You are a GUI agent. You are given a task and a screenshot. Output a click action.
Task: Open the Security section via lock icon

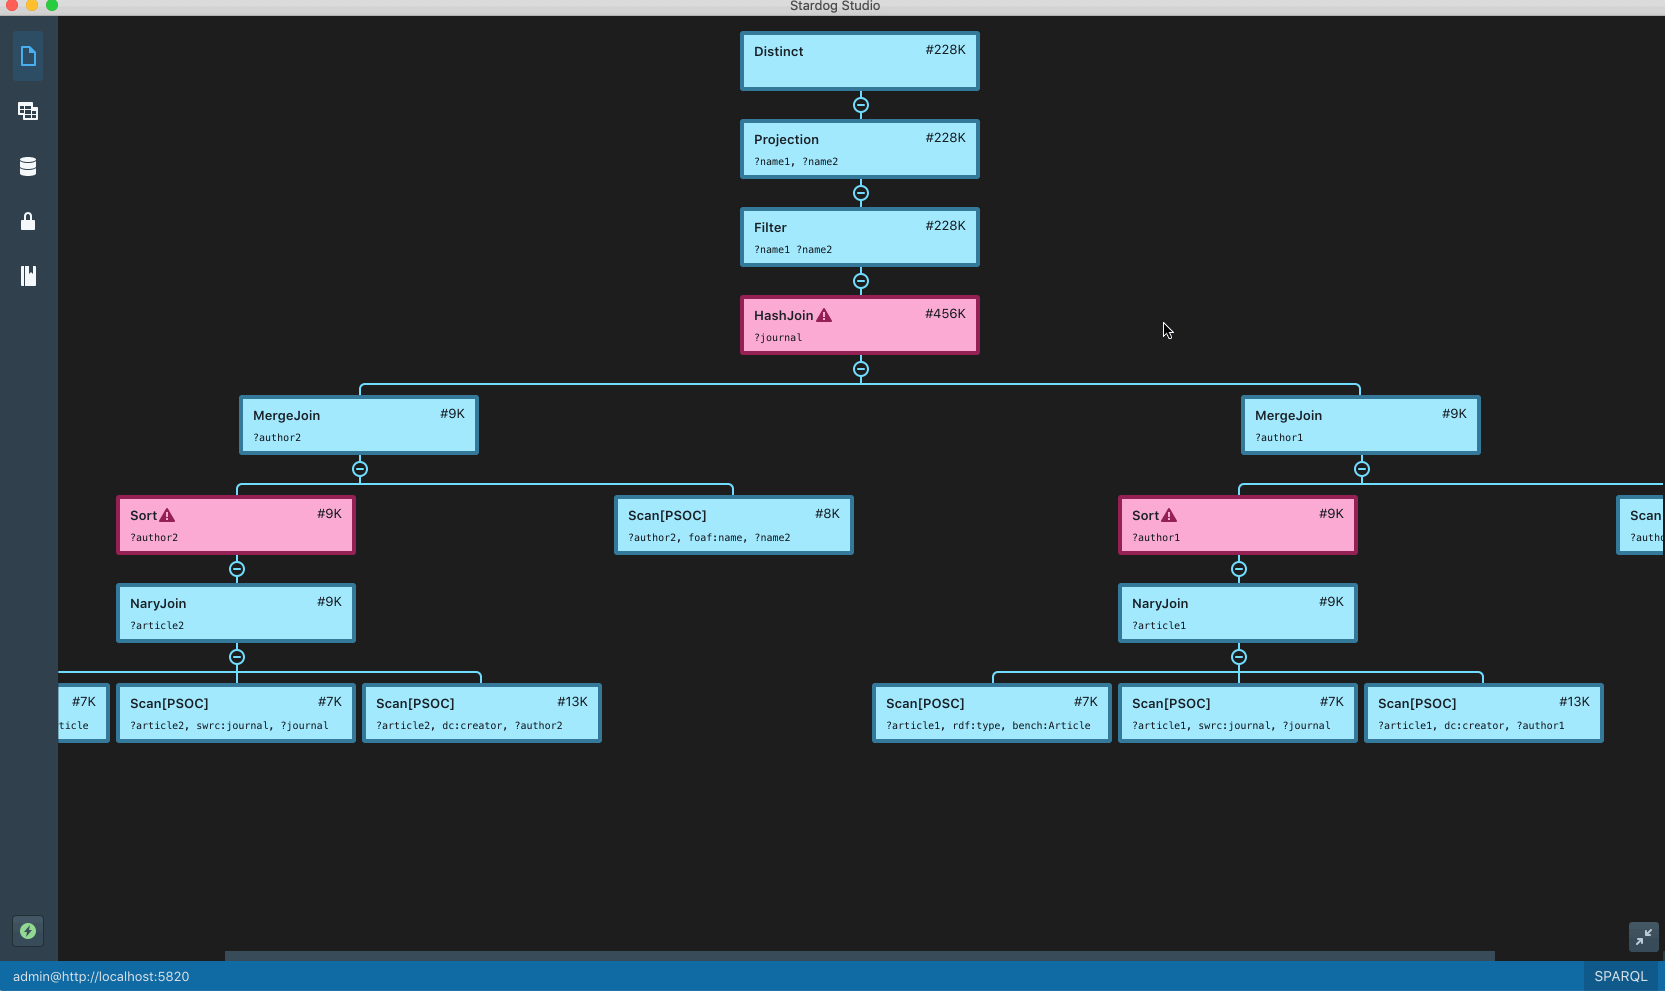[x=28, y=221]
